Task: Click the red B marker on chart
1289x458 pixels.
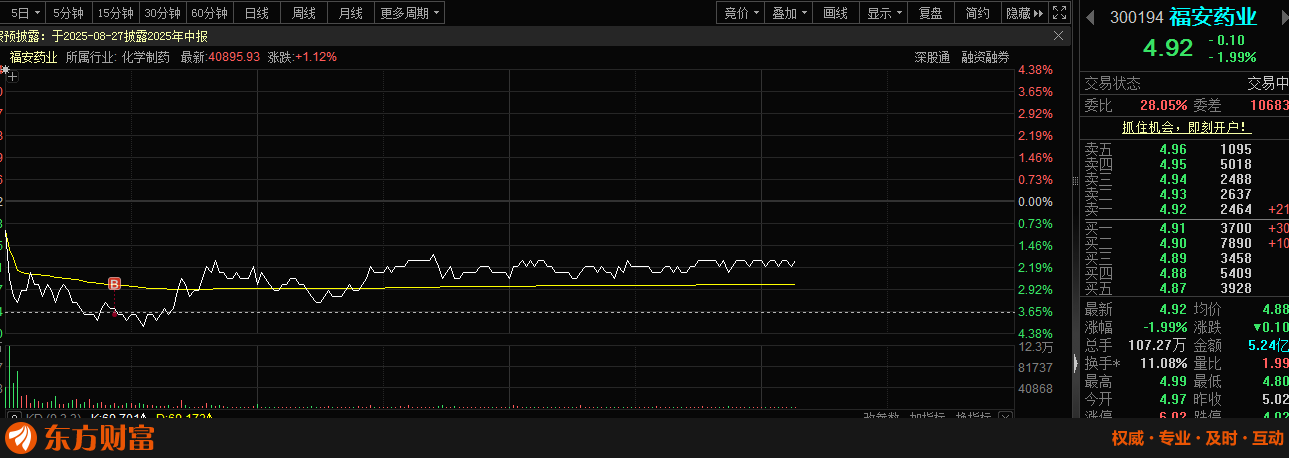Action: pyautogui.click(x=114, y=285)
